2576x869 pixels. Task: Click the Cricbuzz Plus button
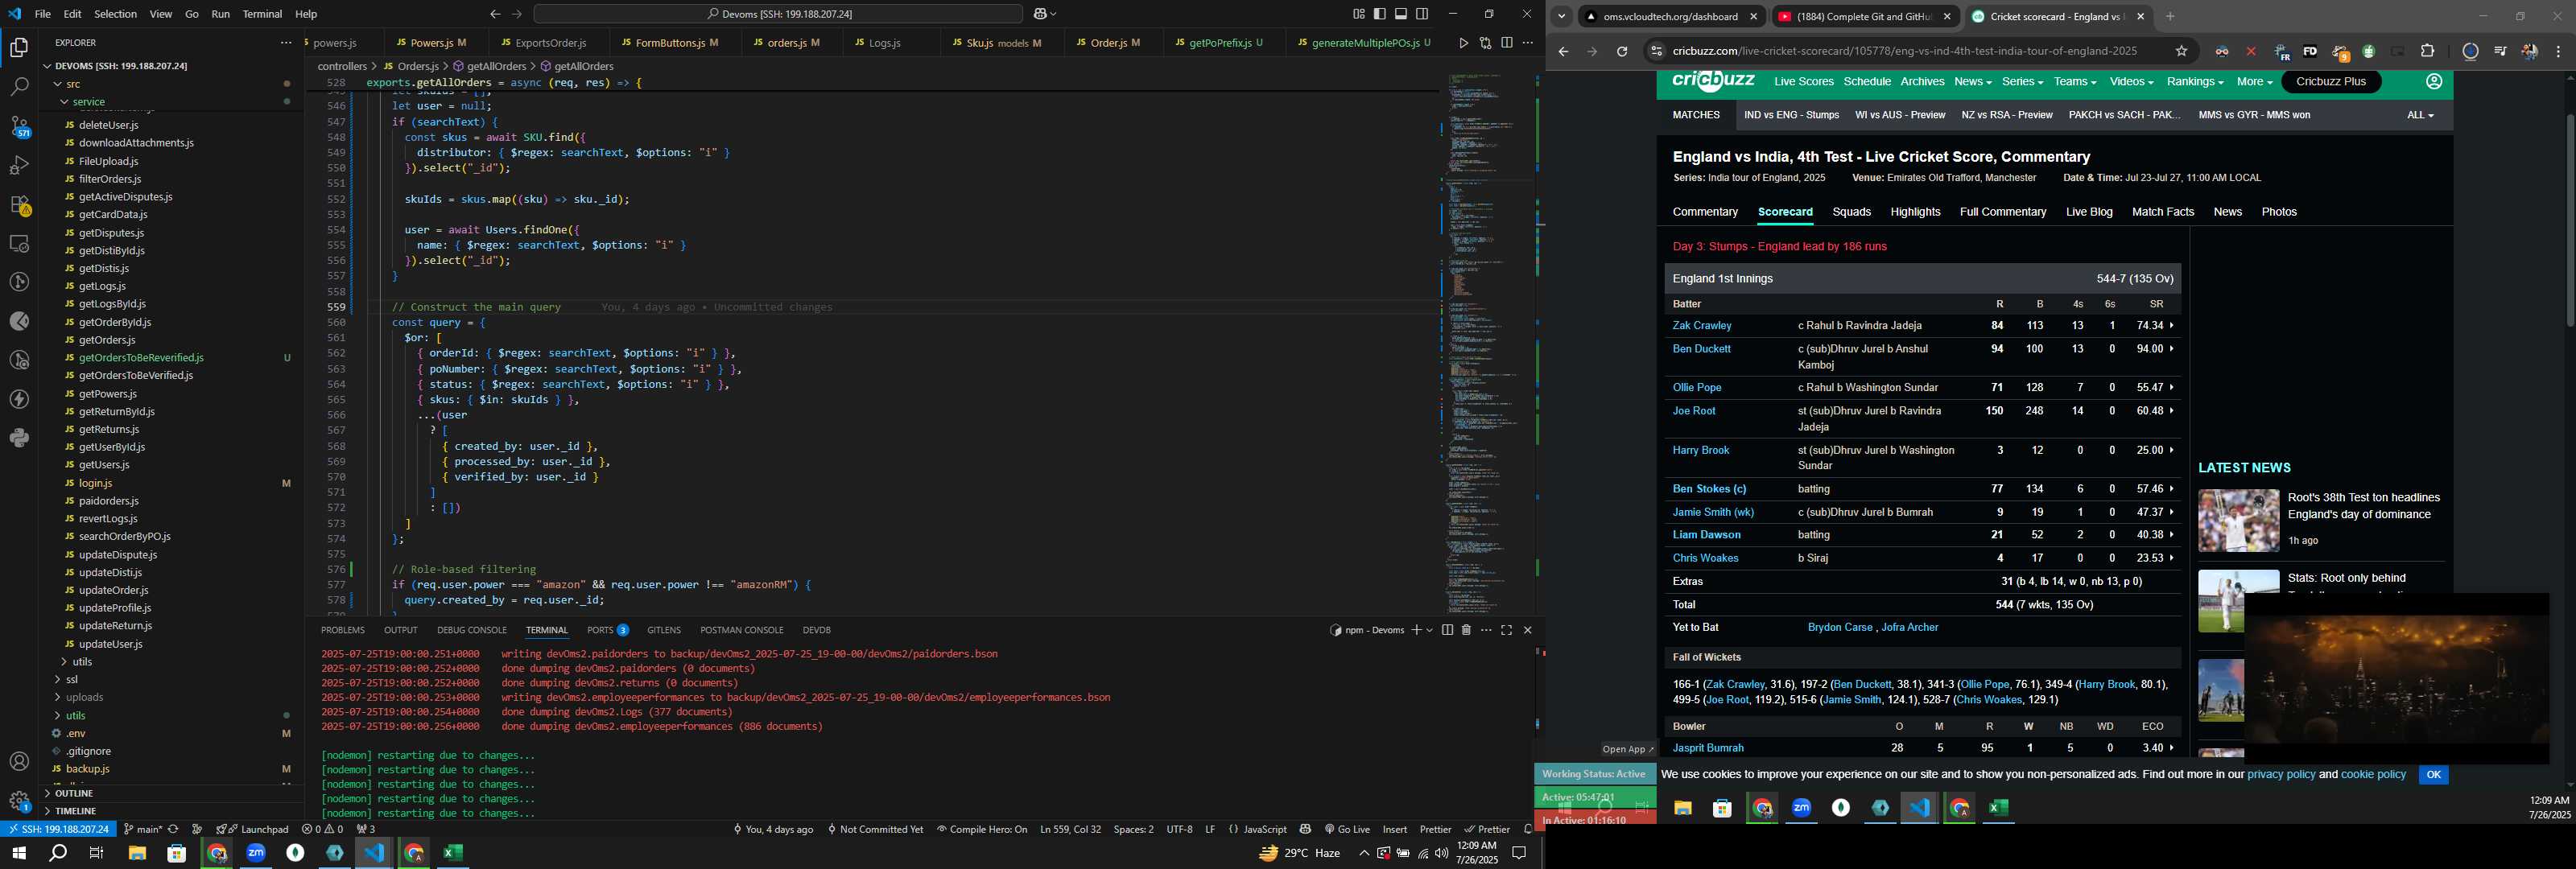pos(2330,82)
